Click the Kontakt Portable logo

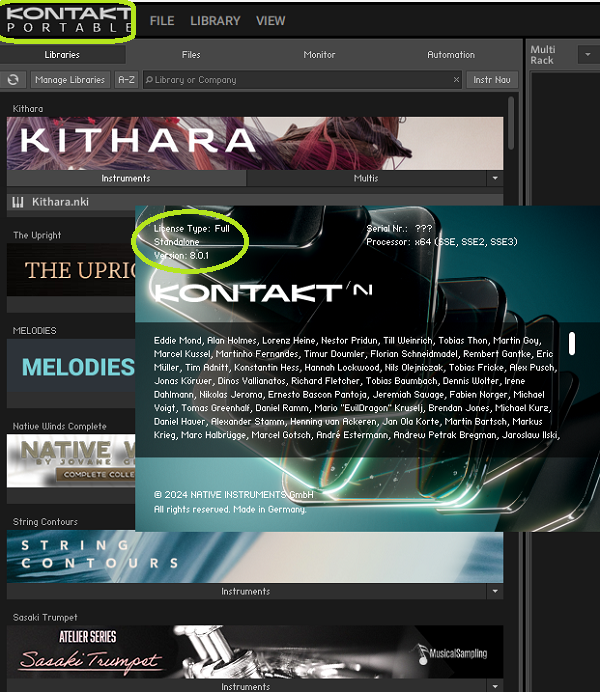[x=68, y=20]
